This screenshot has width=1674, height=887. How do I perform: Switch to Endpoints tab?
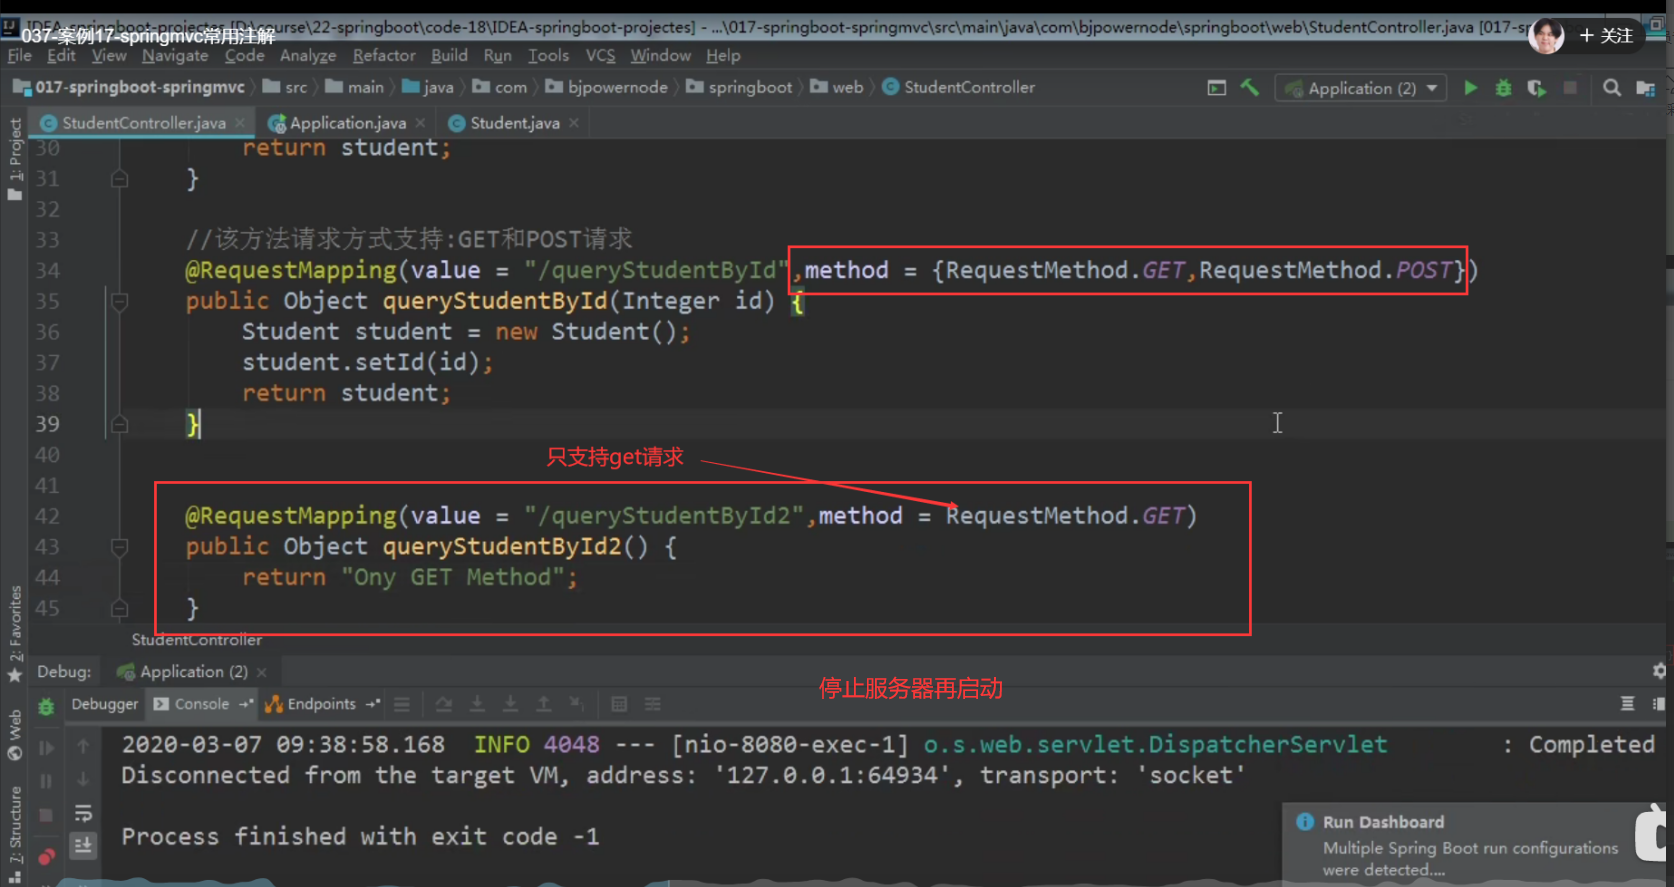point(321,705)
